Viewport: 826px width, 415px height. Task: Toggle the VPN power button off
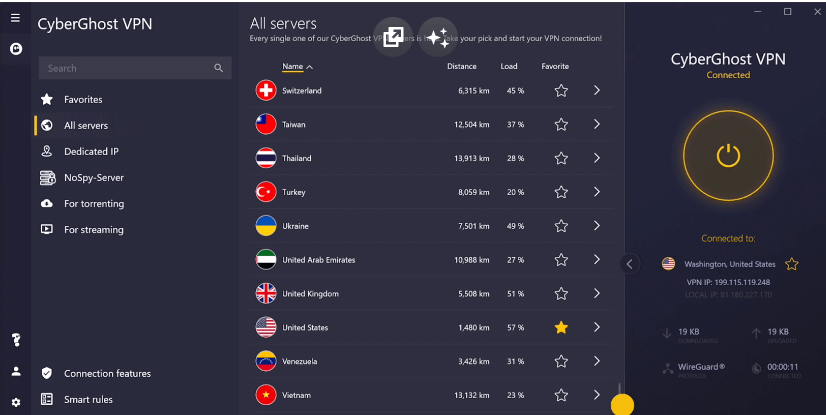728,155
